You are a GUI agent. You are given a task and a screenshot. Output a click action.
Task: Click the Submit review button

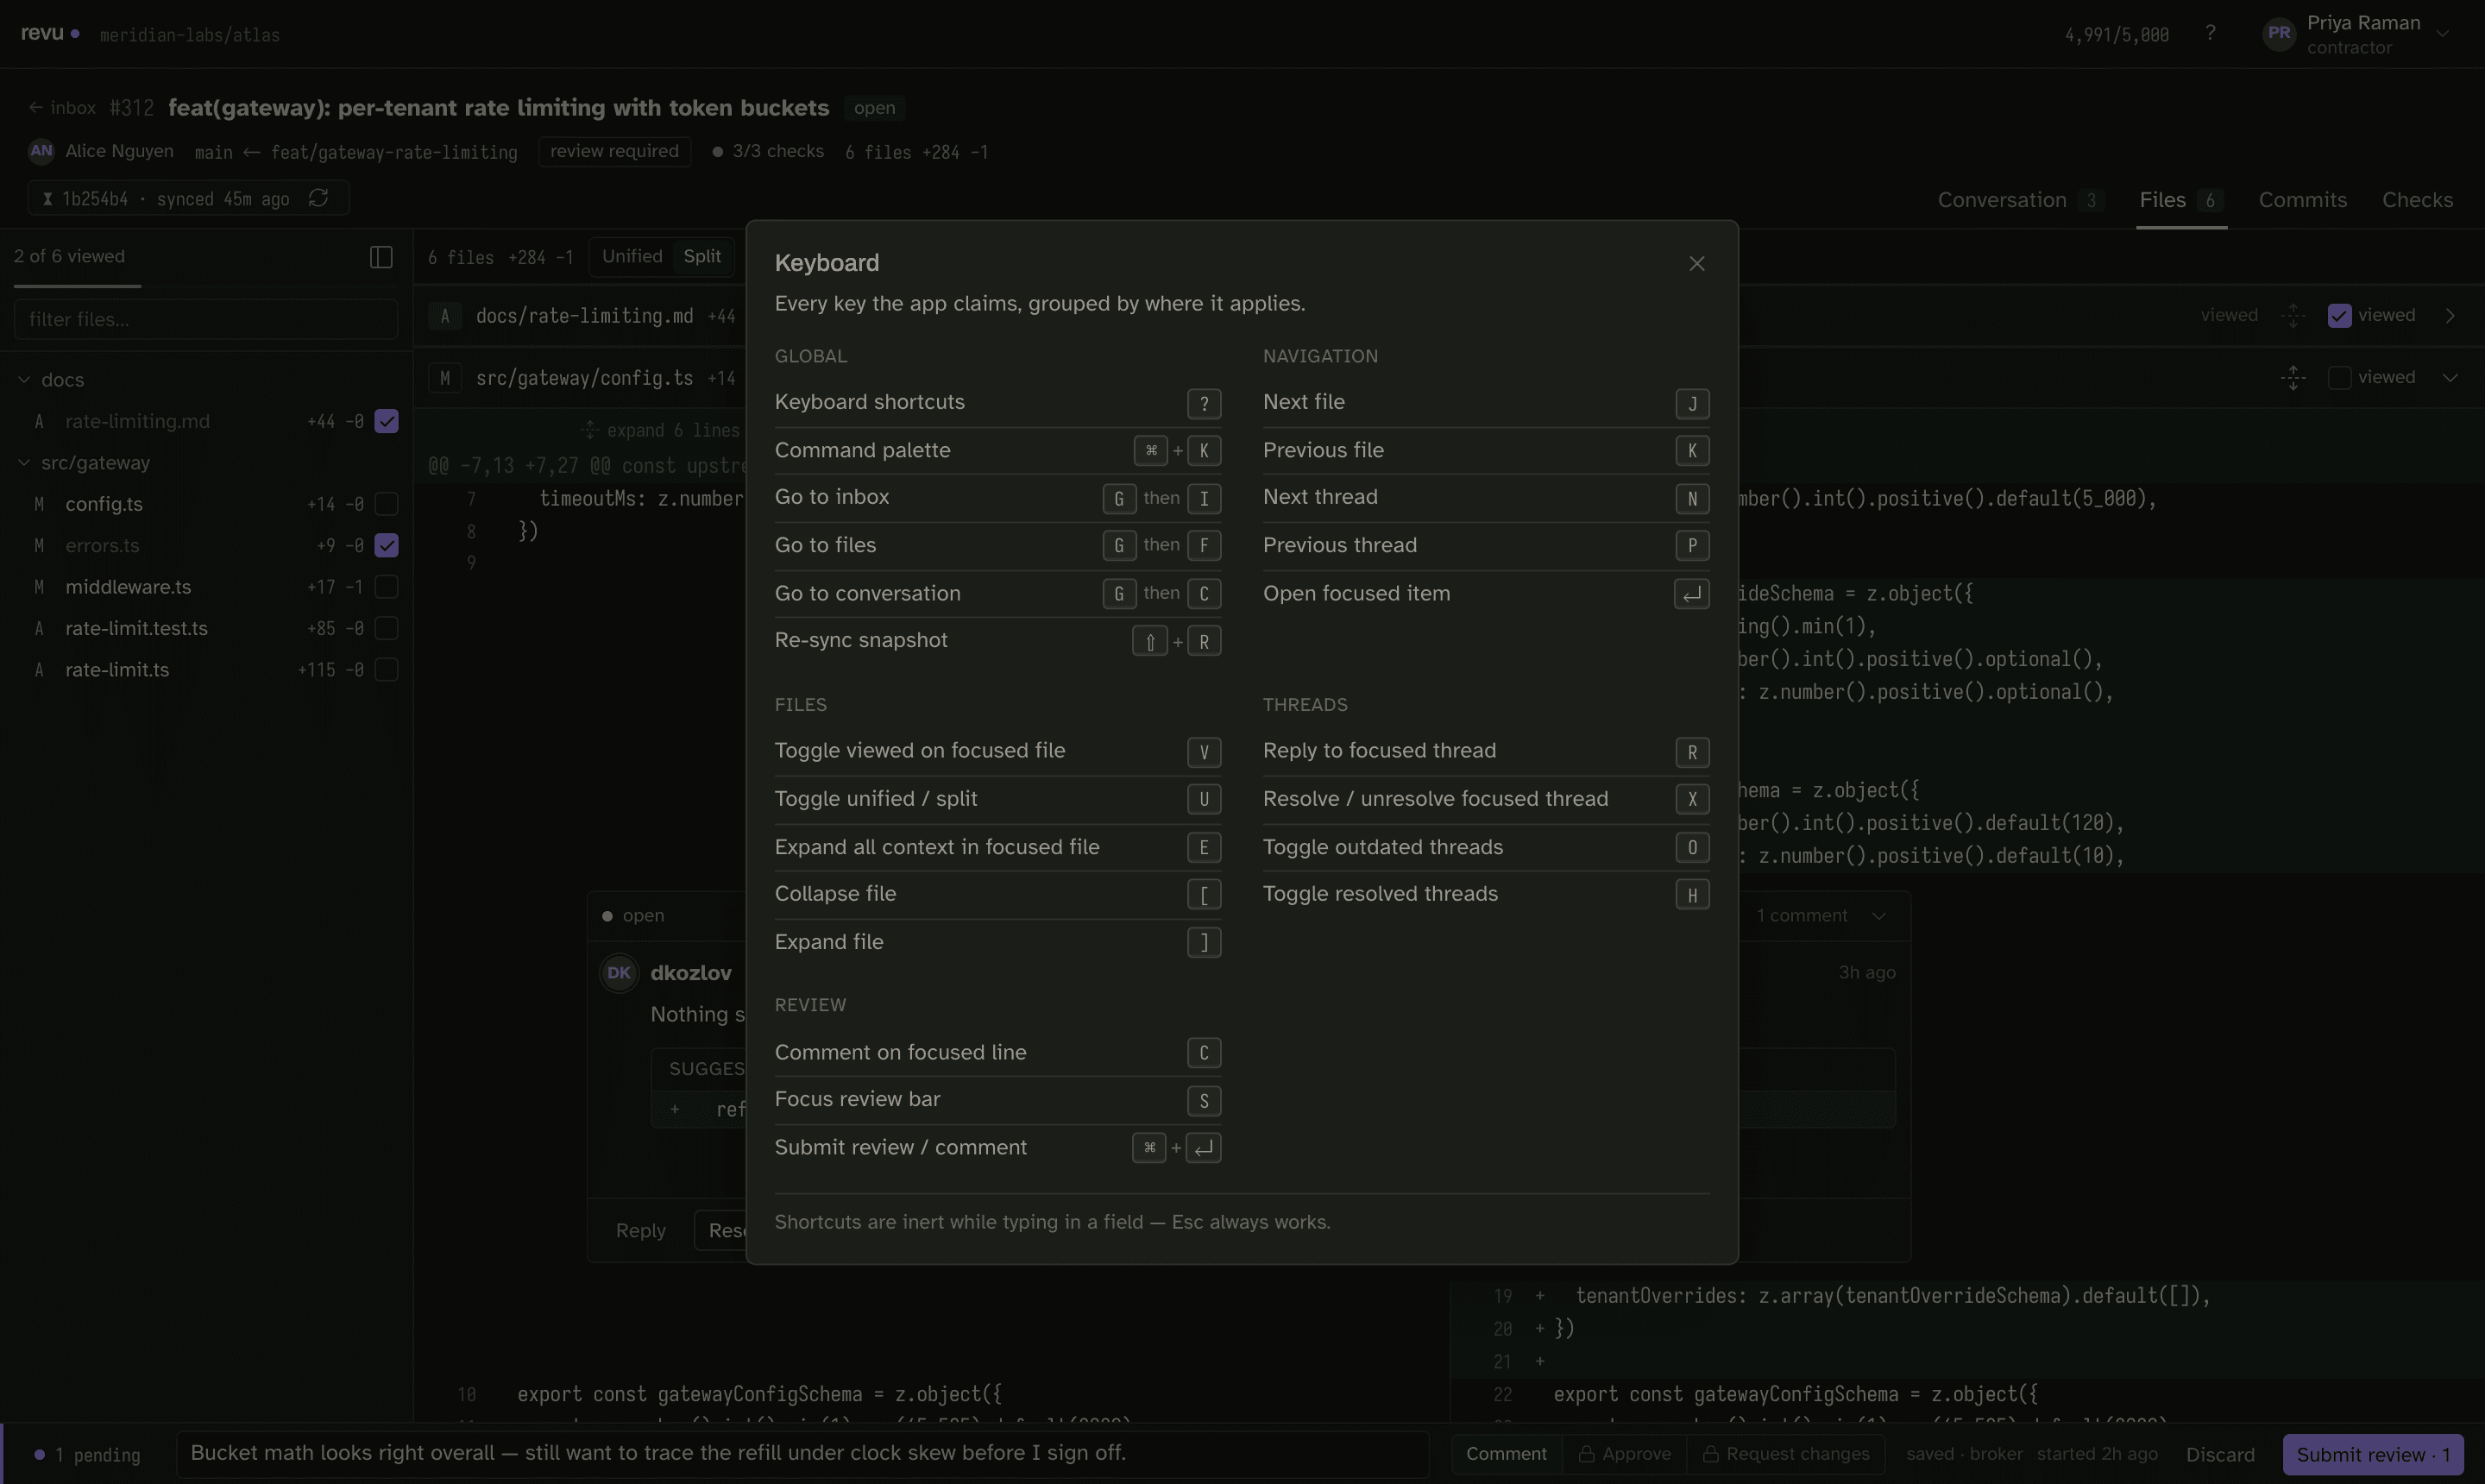pos(2373,1455)
